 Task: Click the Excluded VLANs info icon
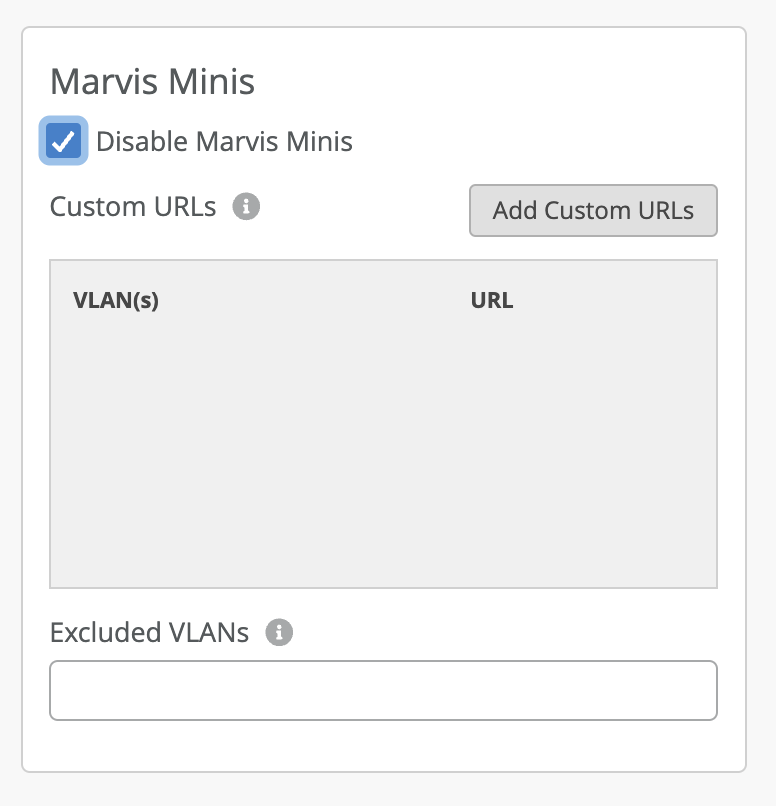pyautogui.click(x=279, y=632)
